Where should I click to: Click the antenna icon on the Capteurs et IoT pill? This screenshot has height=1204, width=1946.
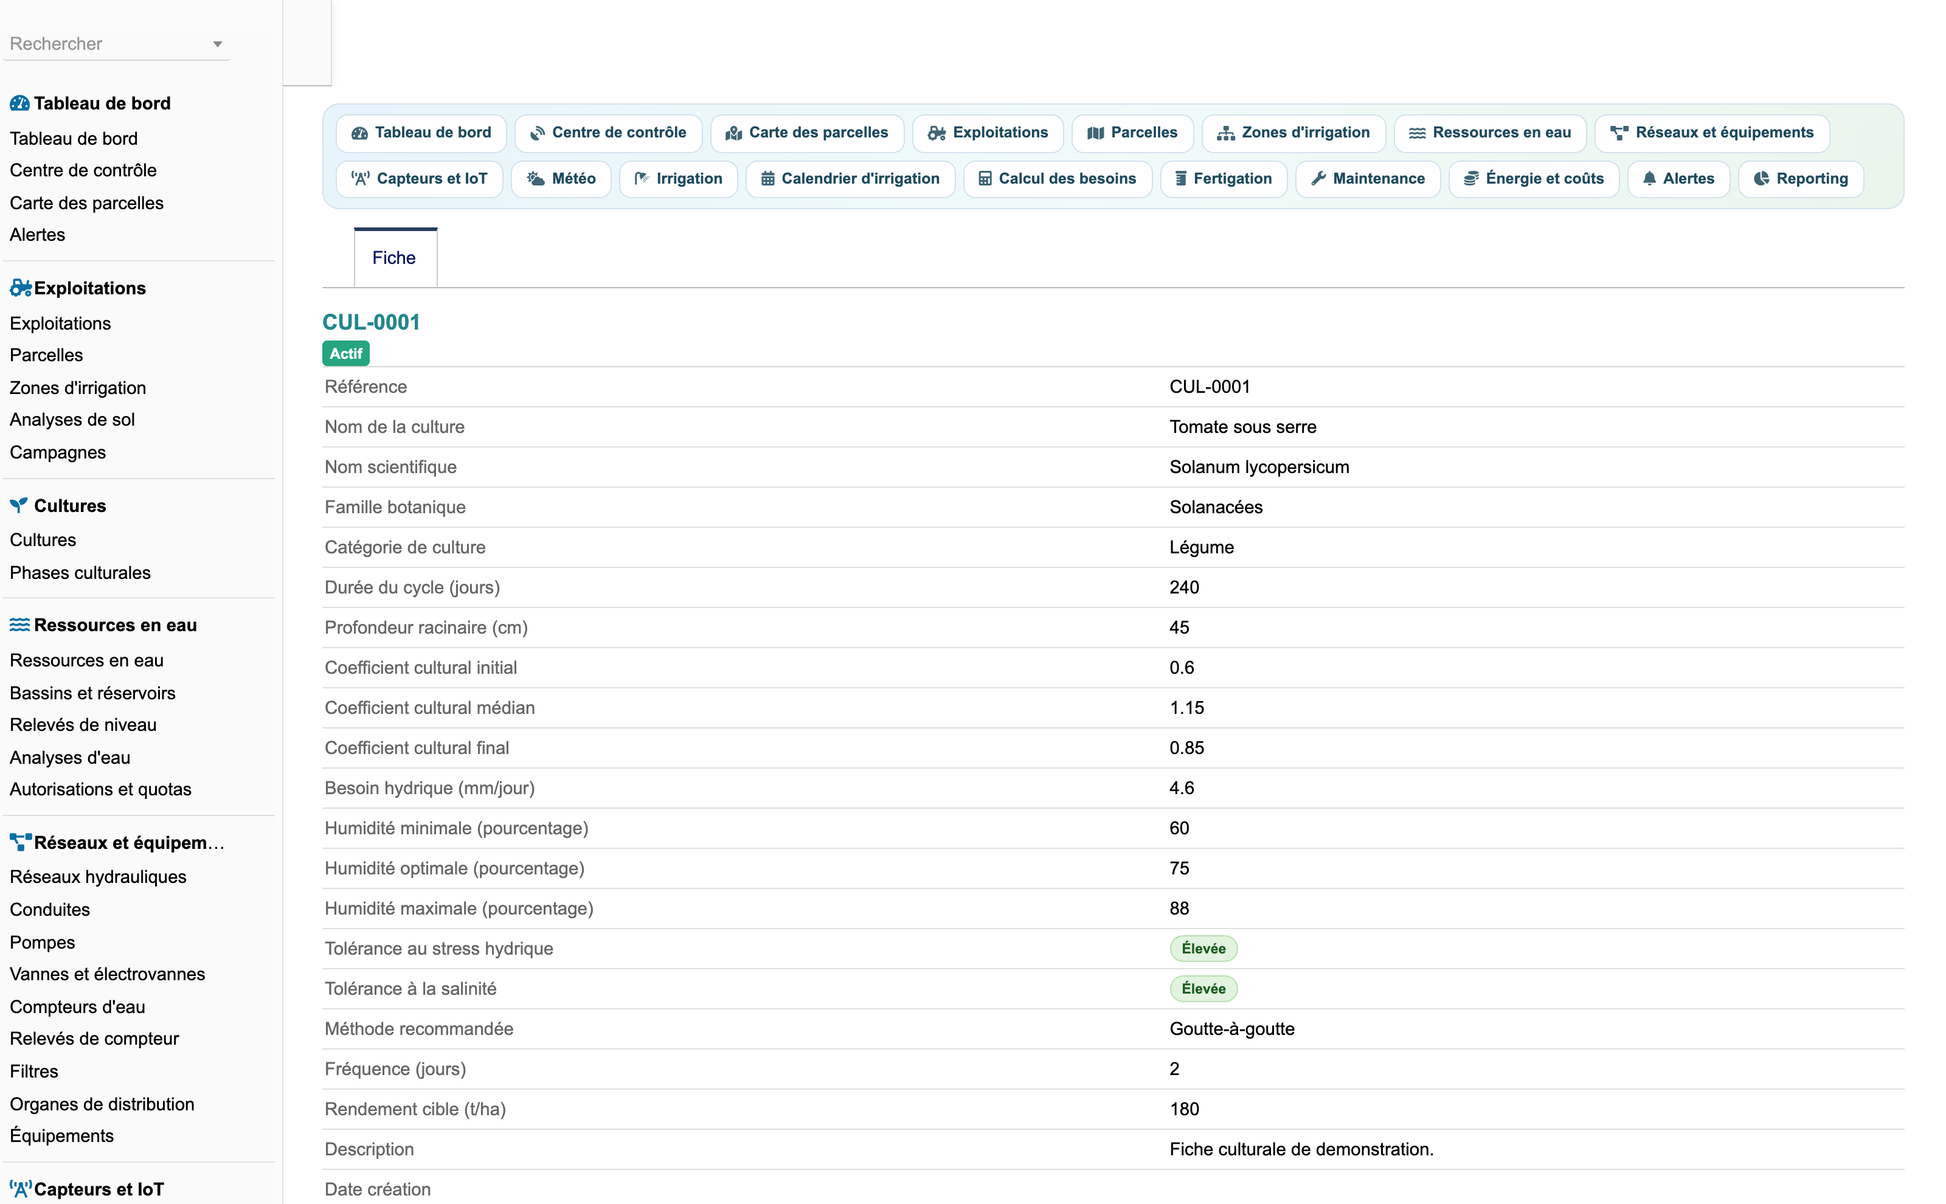361,179
